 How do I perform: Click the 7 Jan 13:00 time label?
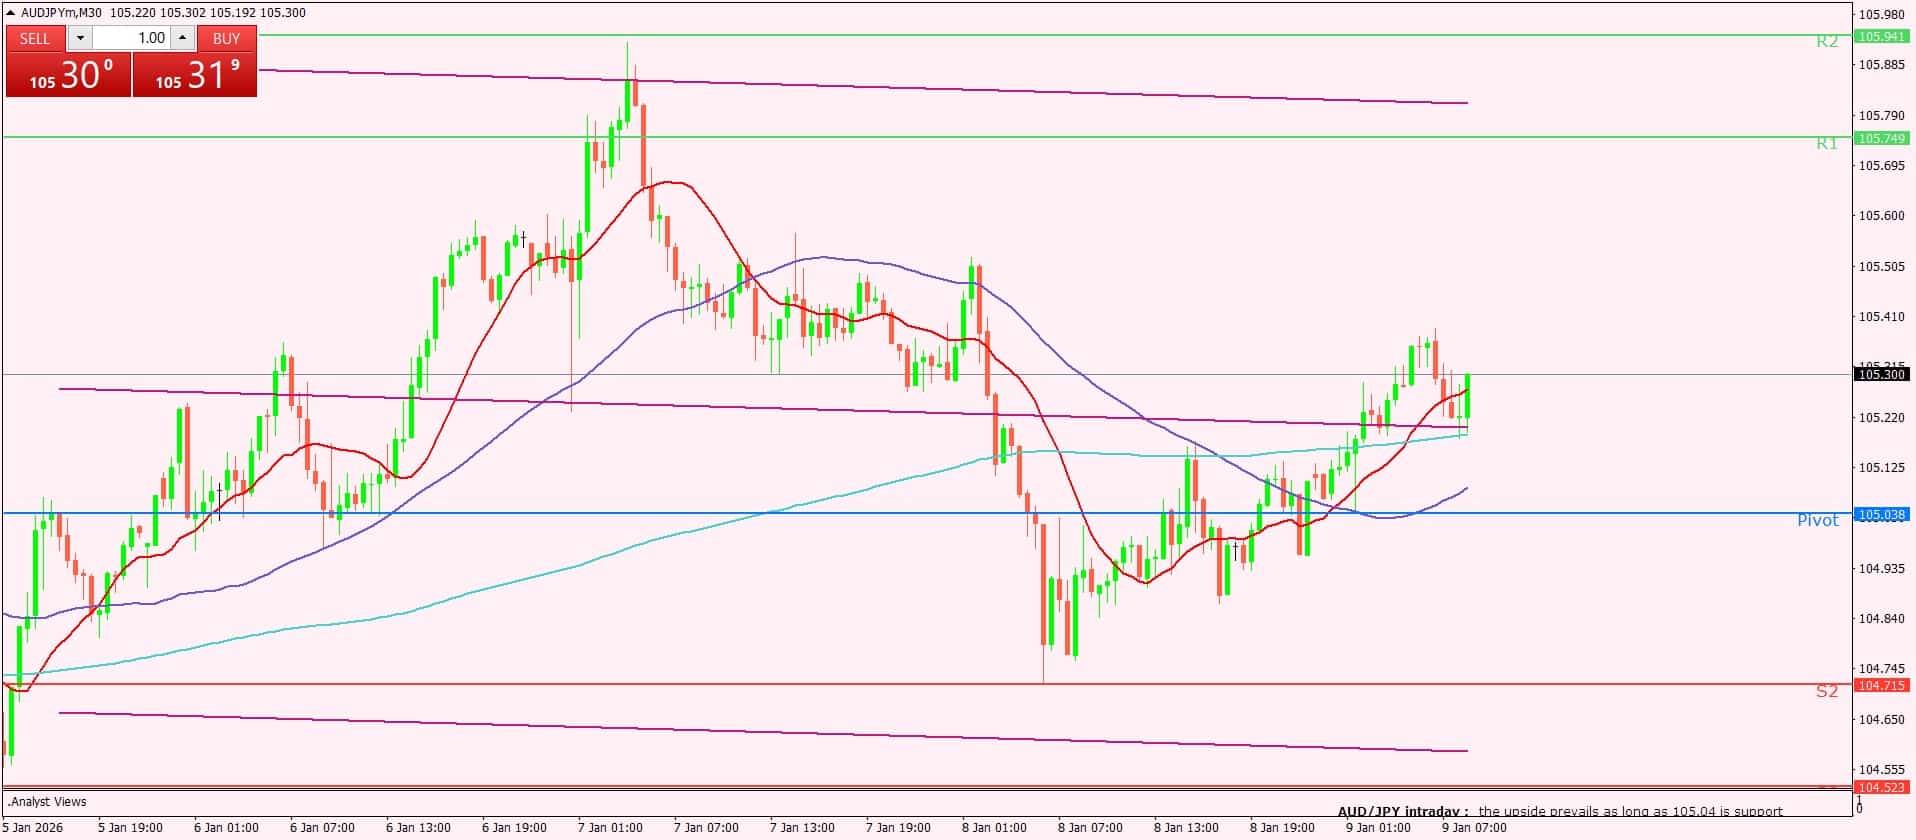coord(802,828)
